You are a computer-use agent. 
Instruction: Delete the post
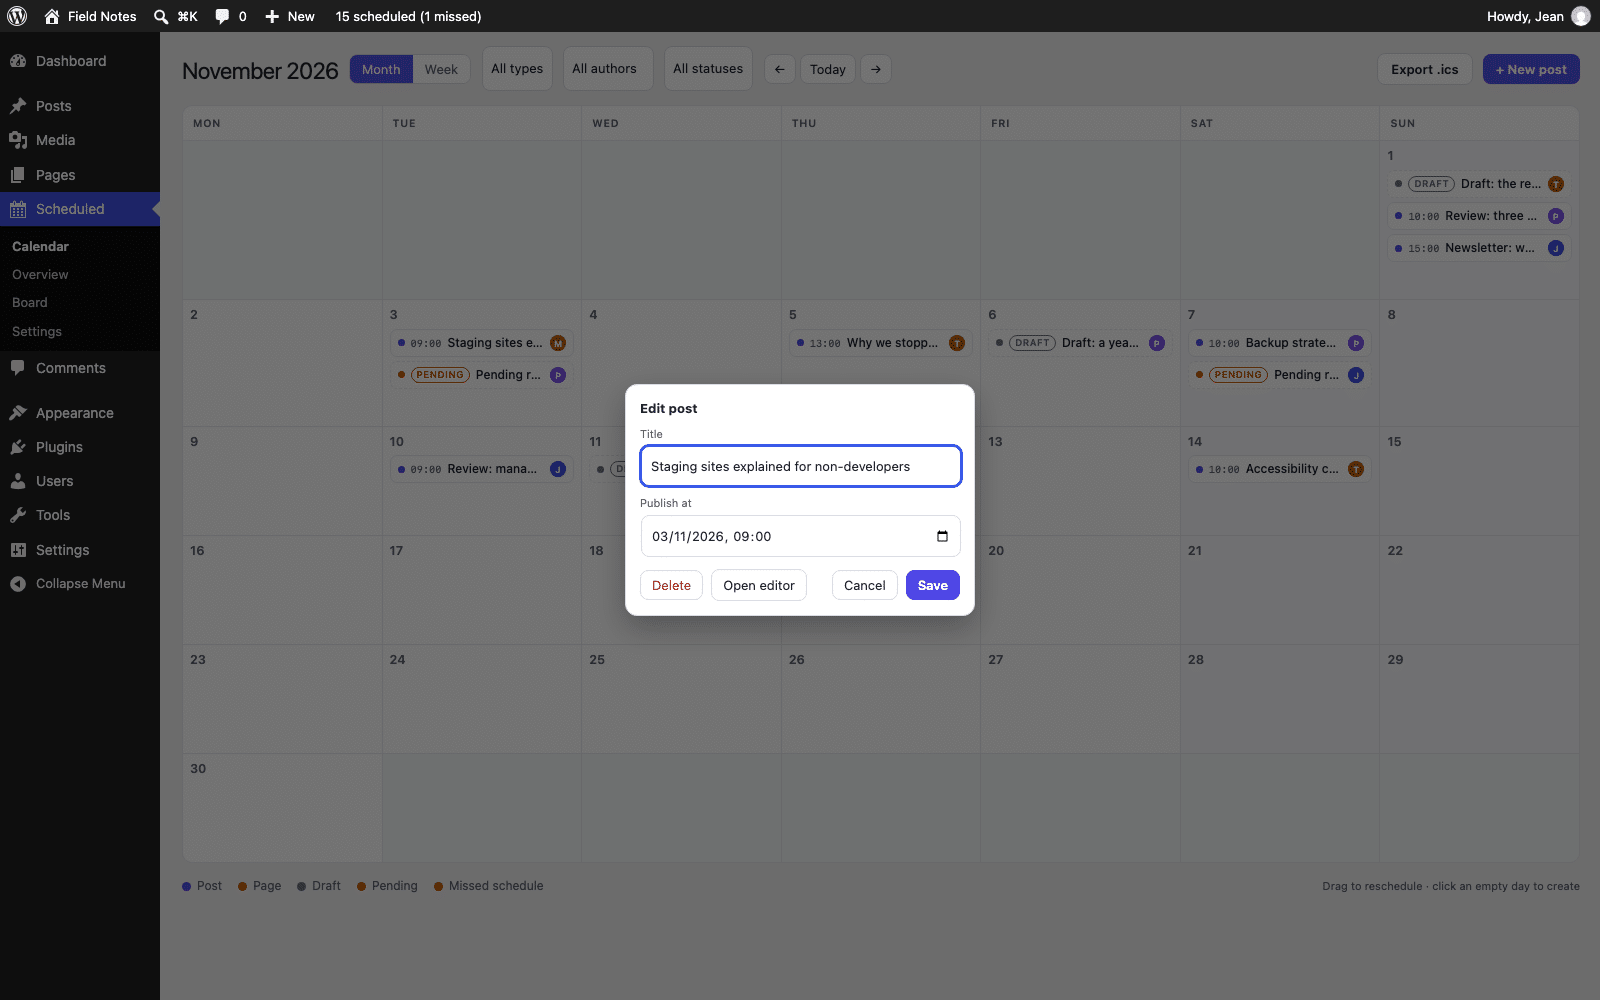pos(671,585)
